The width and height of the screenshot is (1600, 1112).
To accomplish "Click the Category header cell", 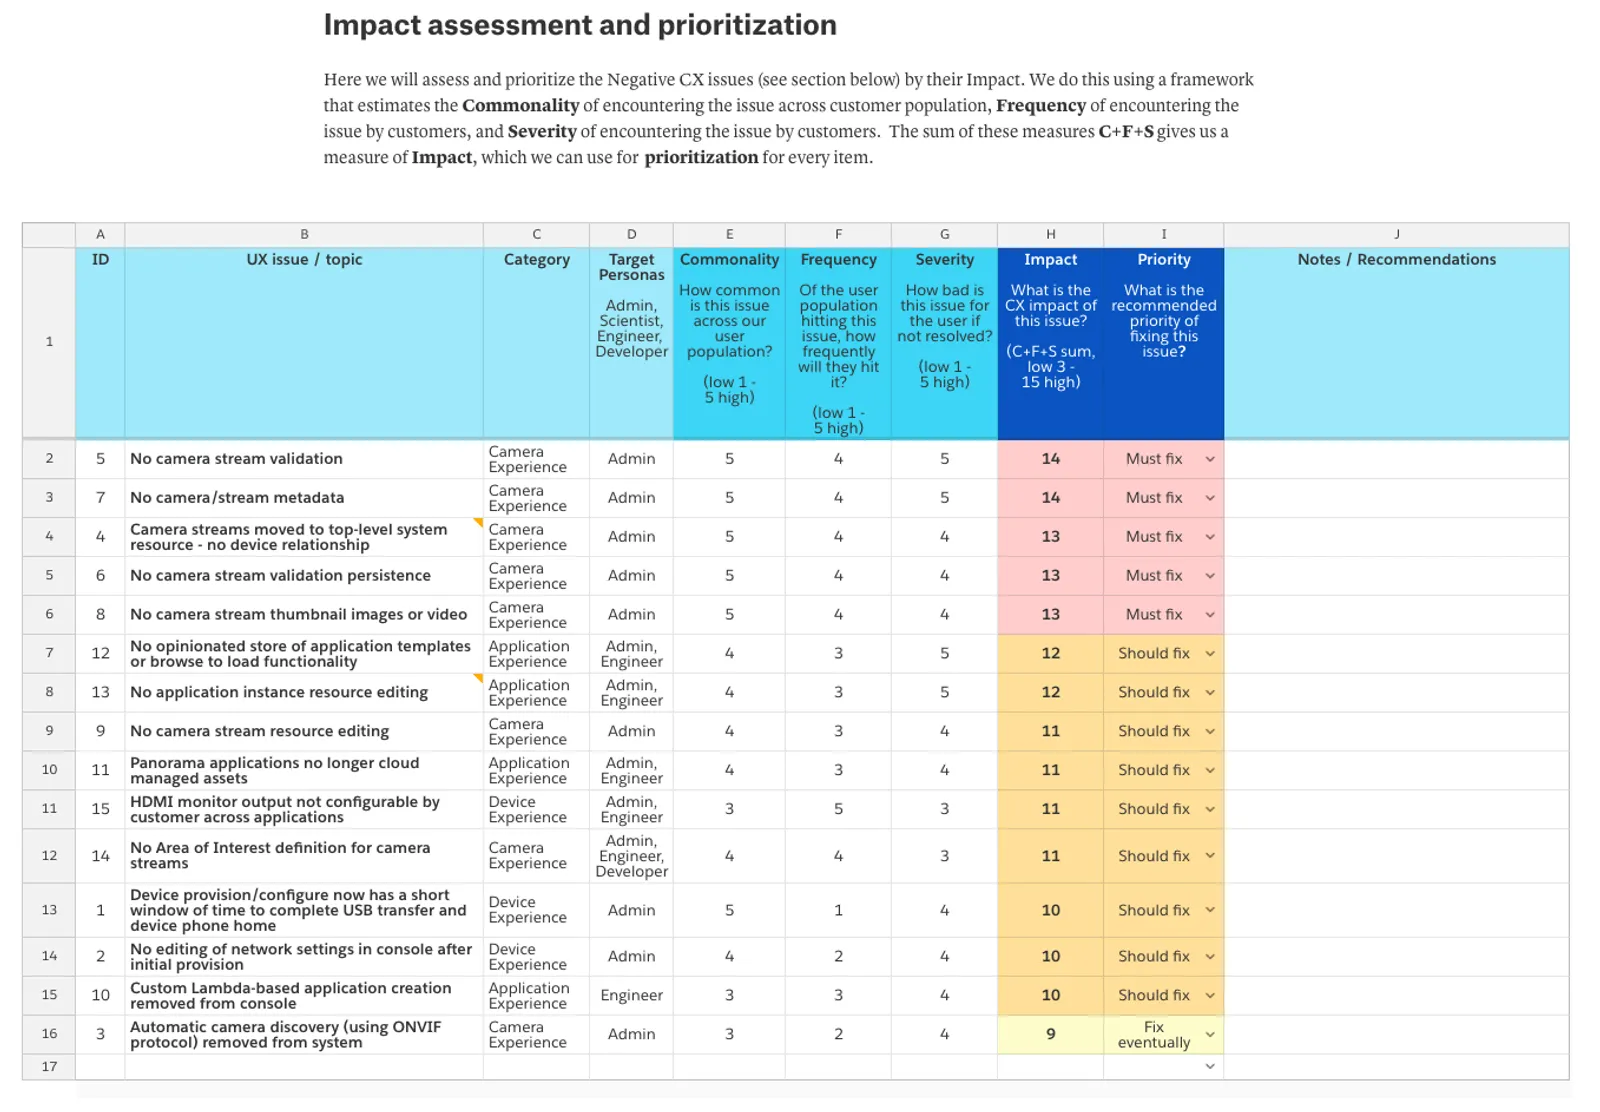I will [536, 343].
